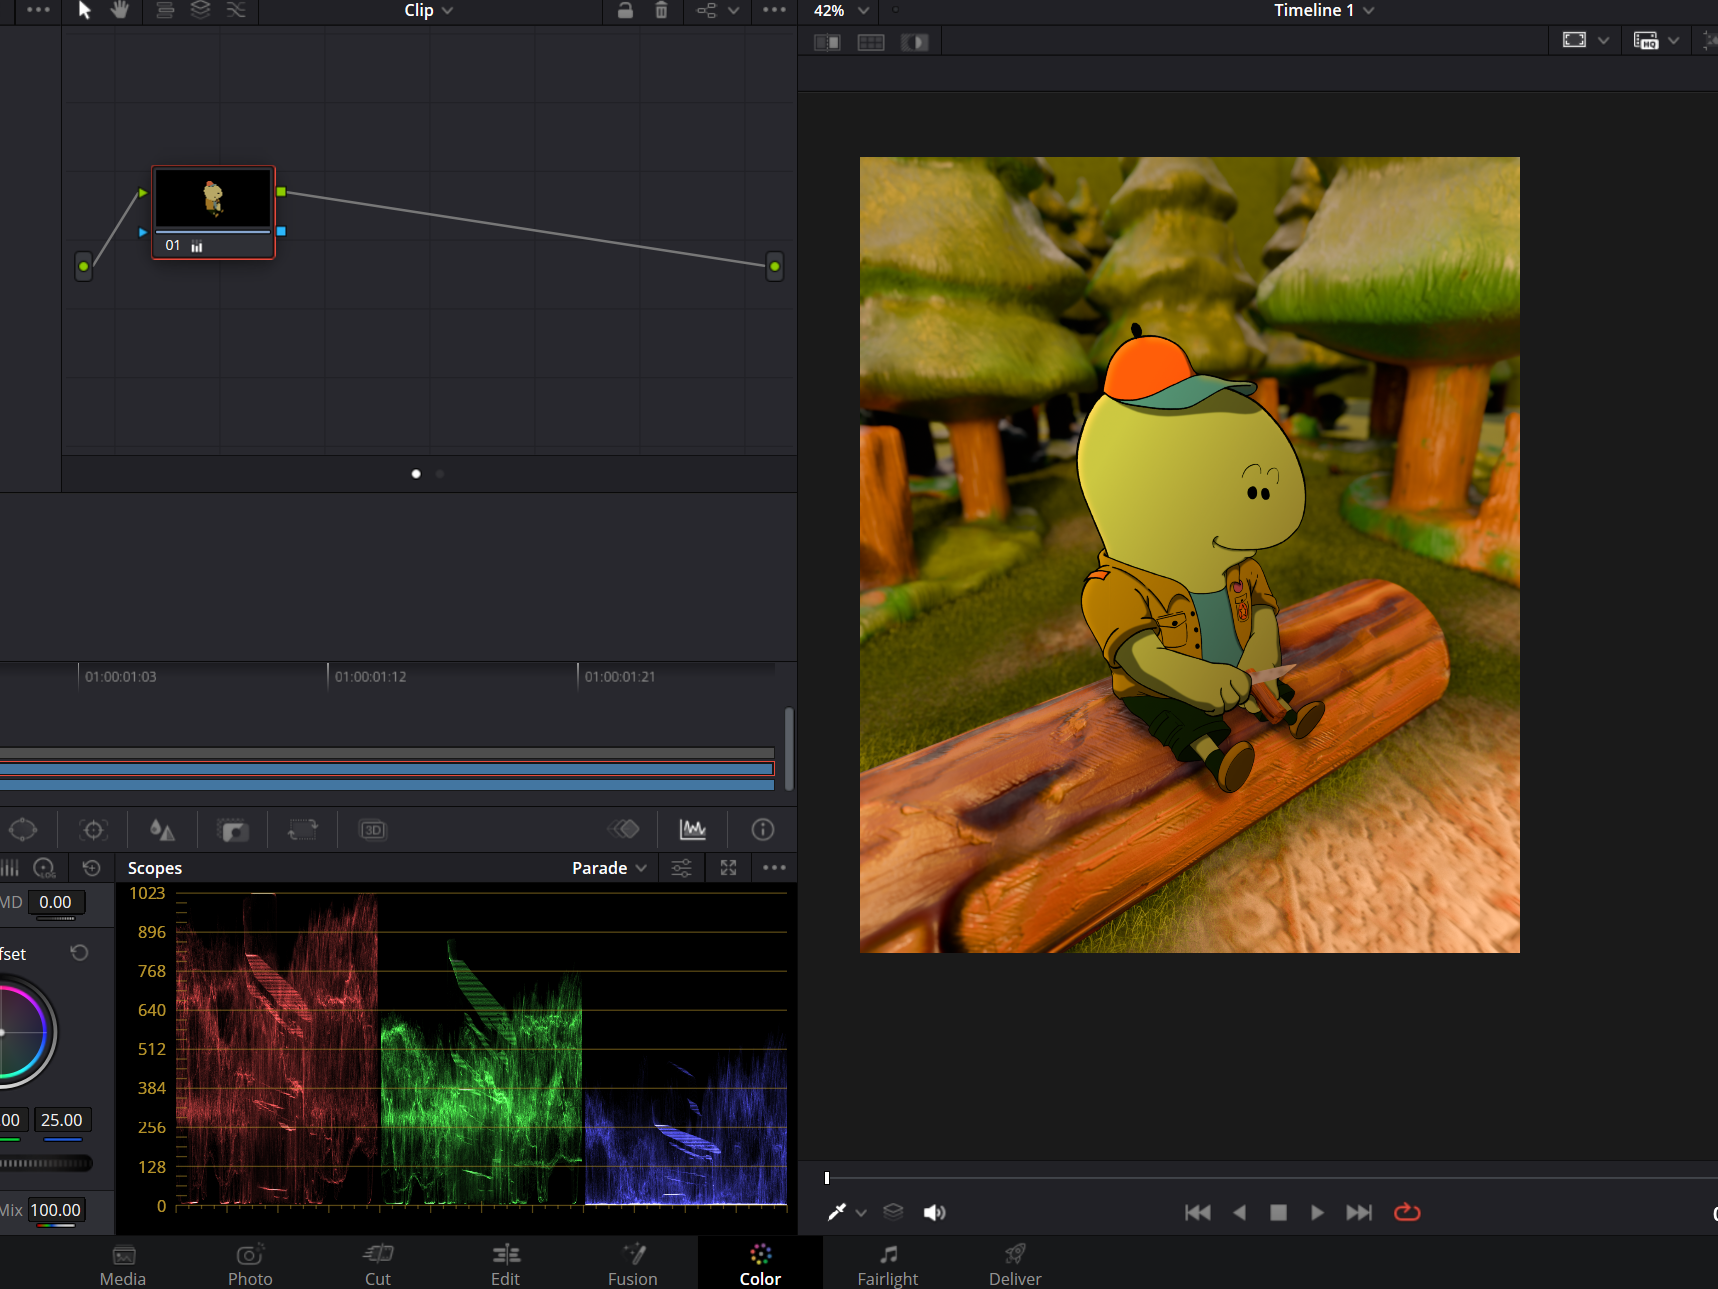Play the clip in reverse
The image size is (1718, 1289).
pyautogui.click(x=1240, y=1212)
